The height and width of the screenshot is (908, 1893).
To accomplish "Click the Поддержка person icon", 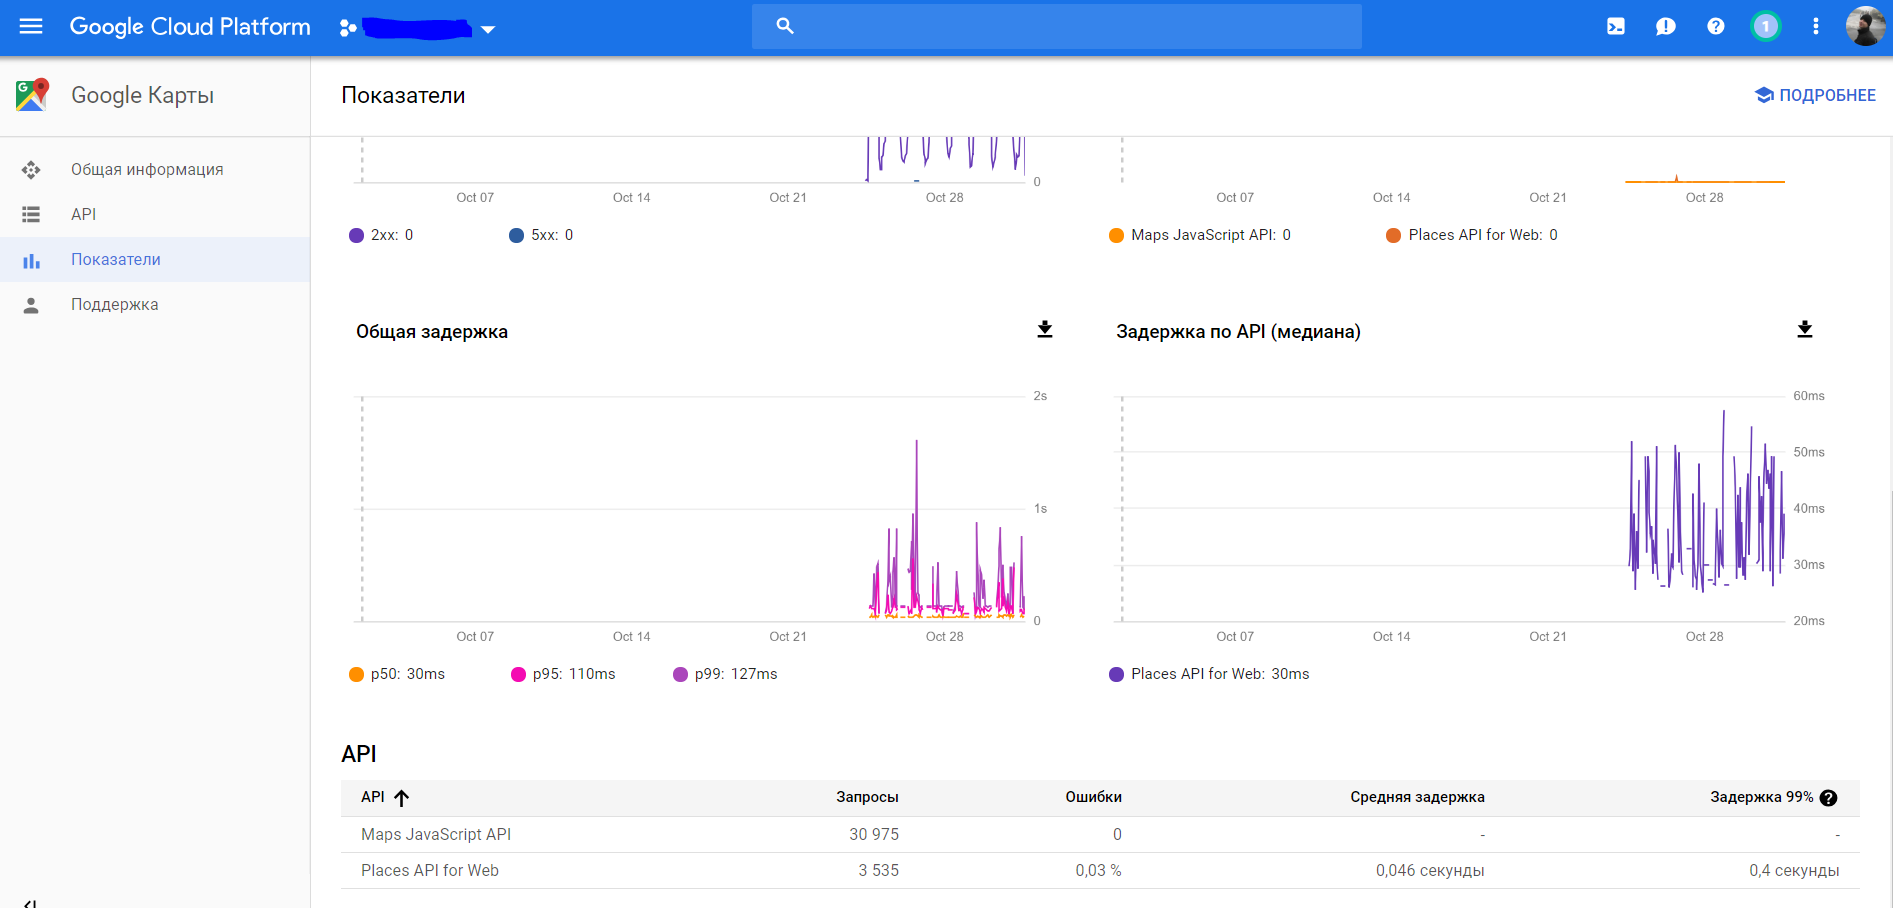I will (31, 305).
